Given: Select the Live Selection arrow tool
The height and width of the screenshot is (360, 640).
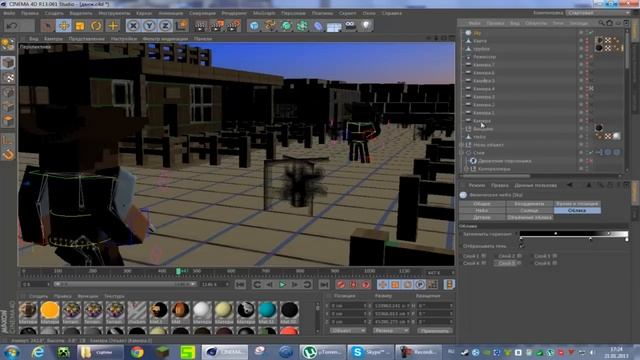Looking at the screenshot, I should click(48, 26).
